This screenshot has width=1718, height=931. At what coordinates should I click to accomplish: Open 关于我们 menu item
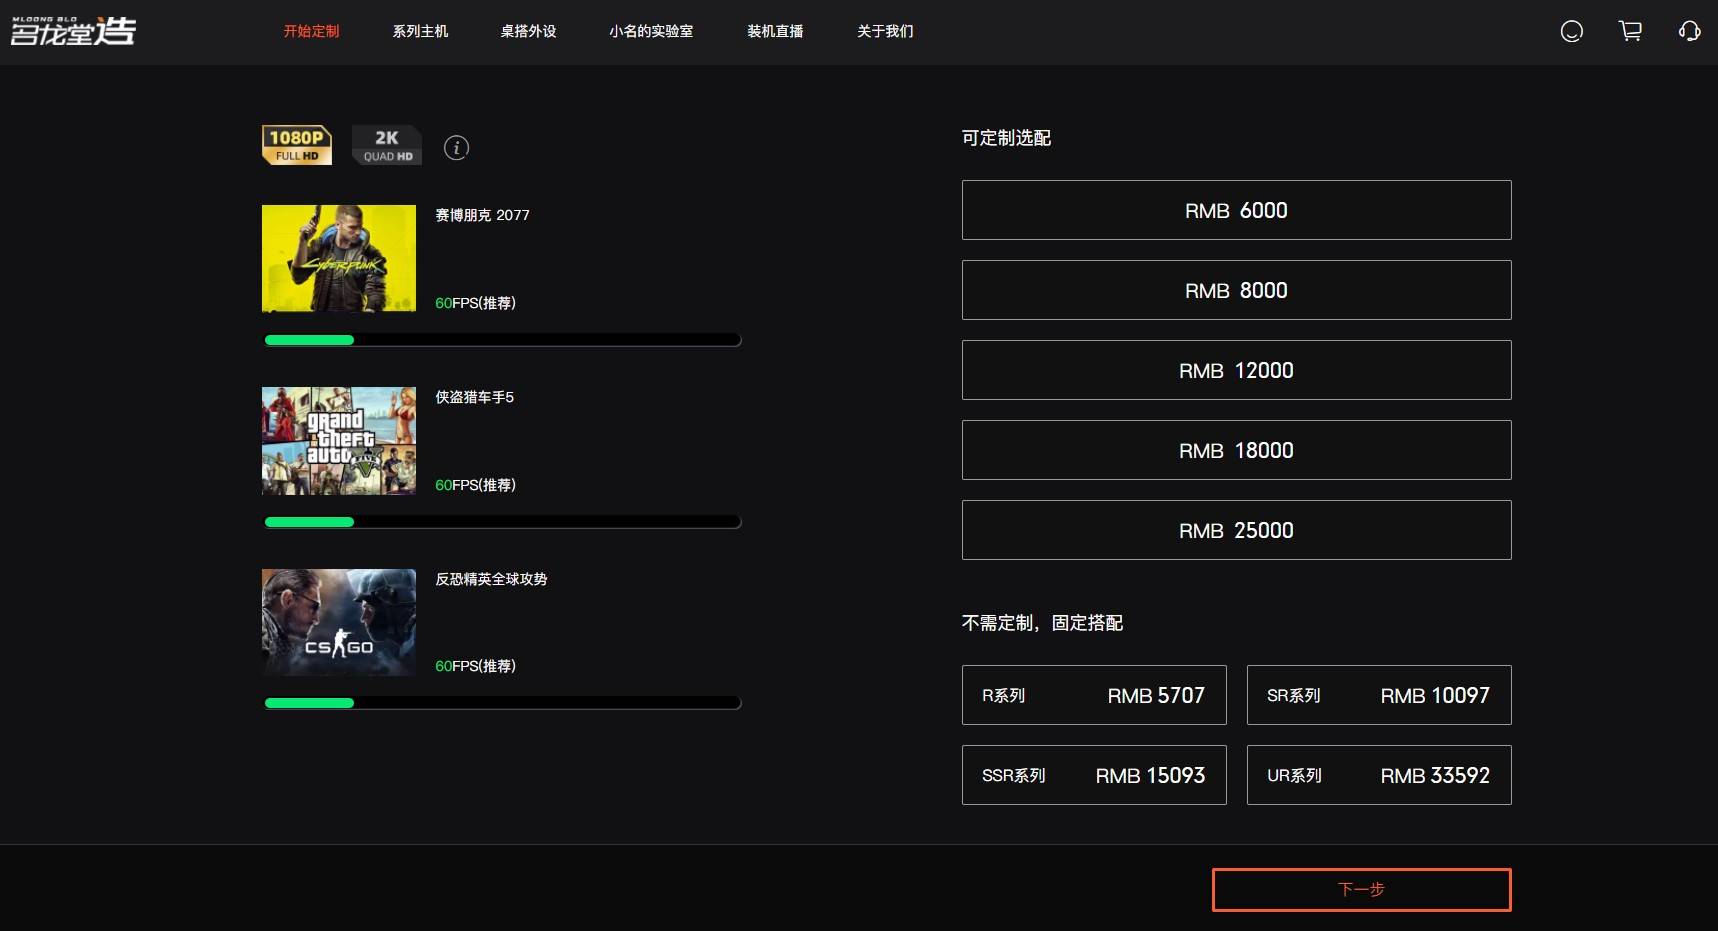point(885,31)
